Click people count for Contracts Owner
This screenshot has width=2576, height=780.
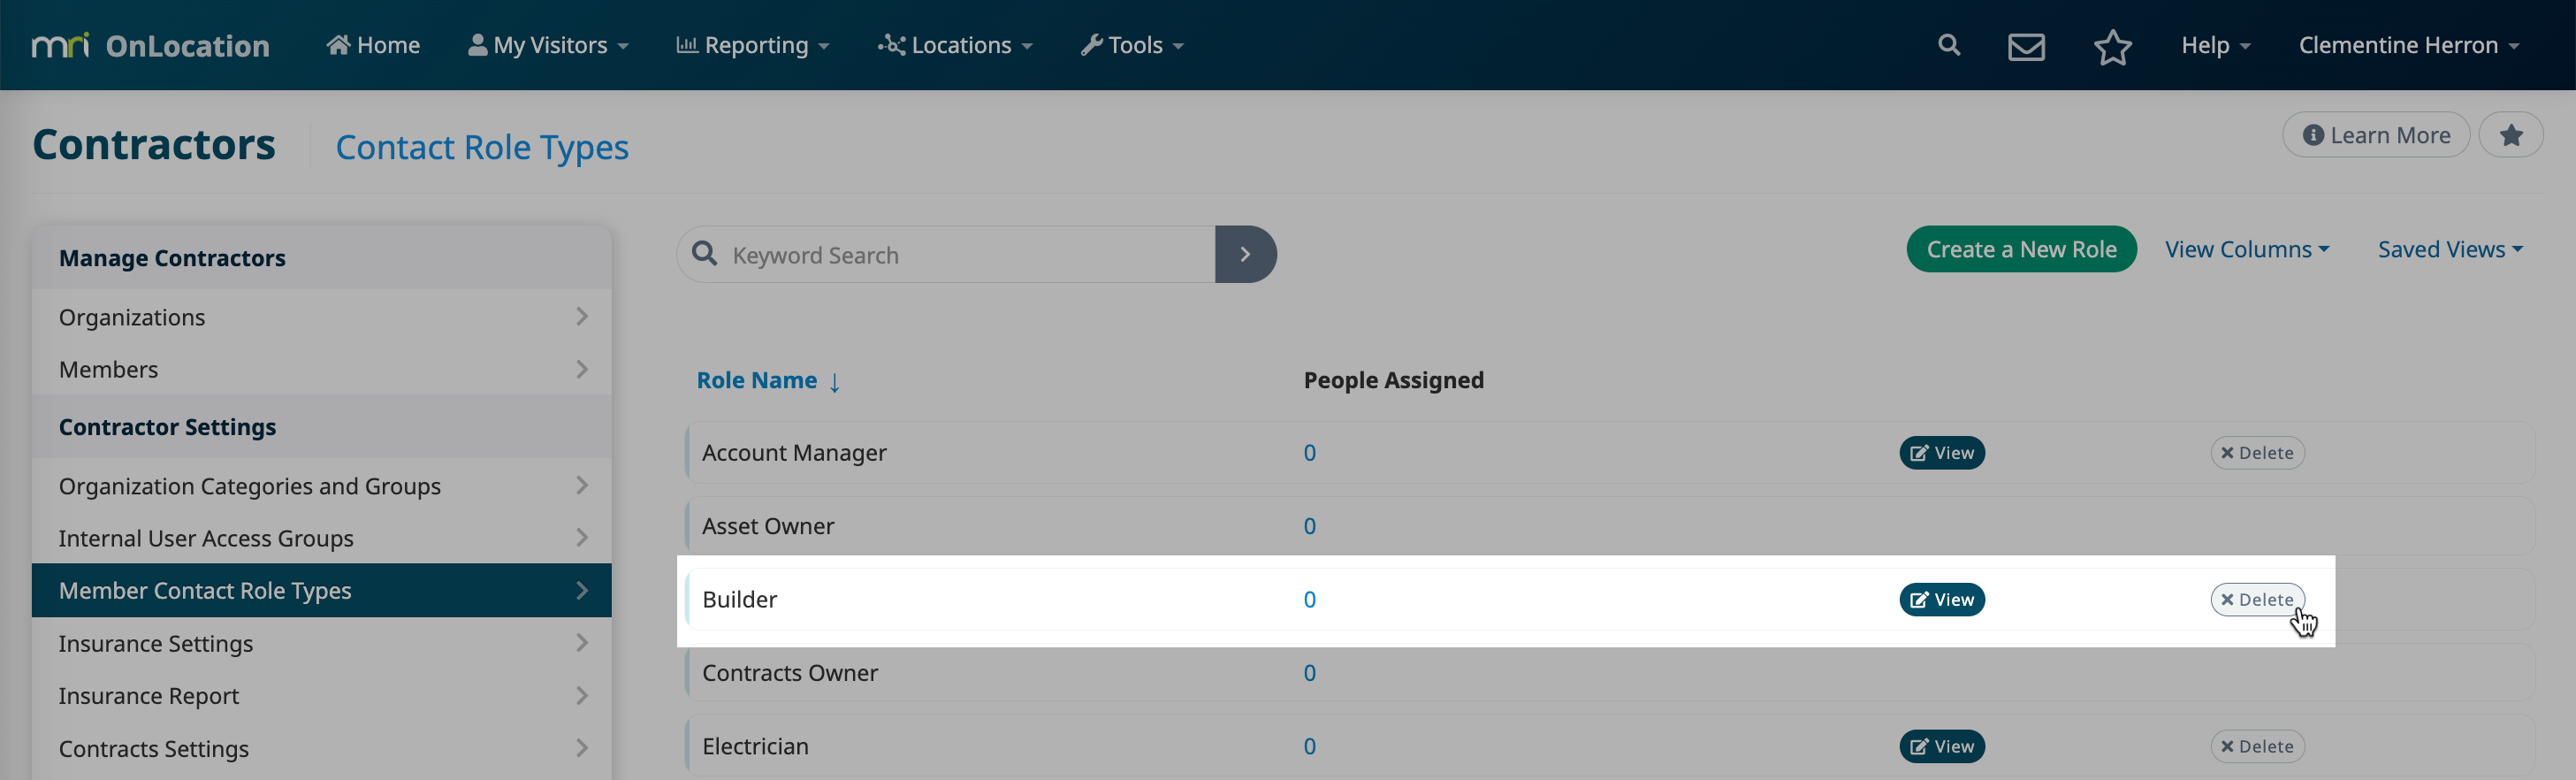pos(1309,673)
